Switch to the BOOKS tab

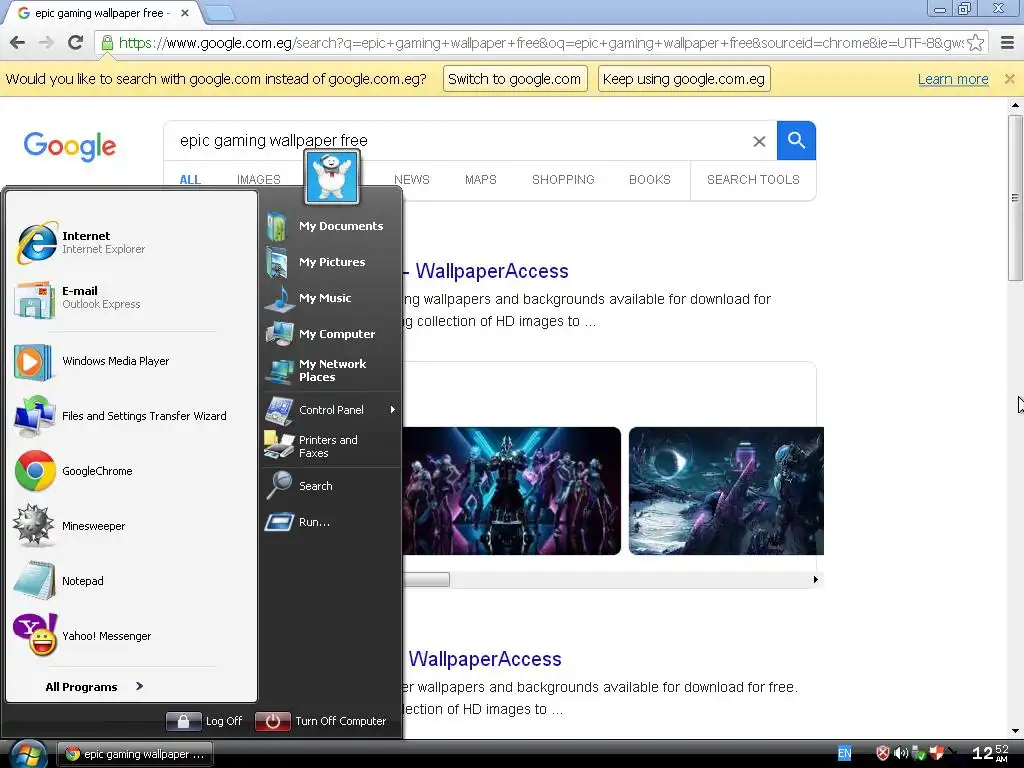[650, 180]
